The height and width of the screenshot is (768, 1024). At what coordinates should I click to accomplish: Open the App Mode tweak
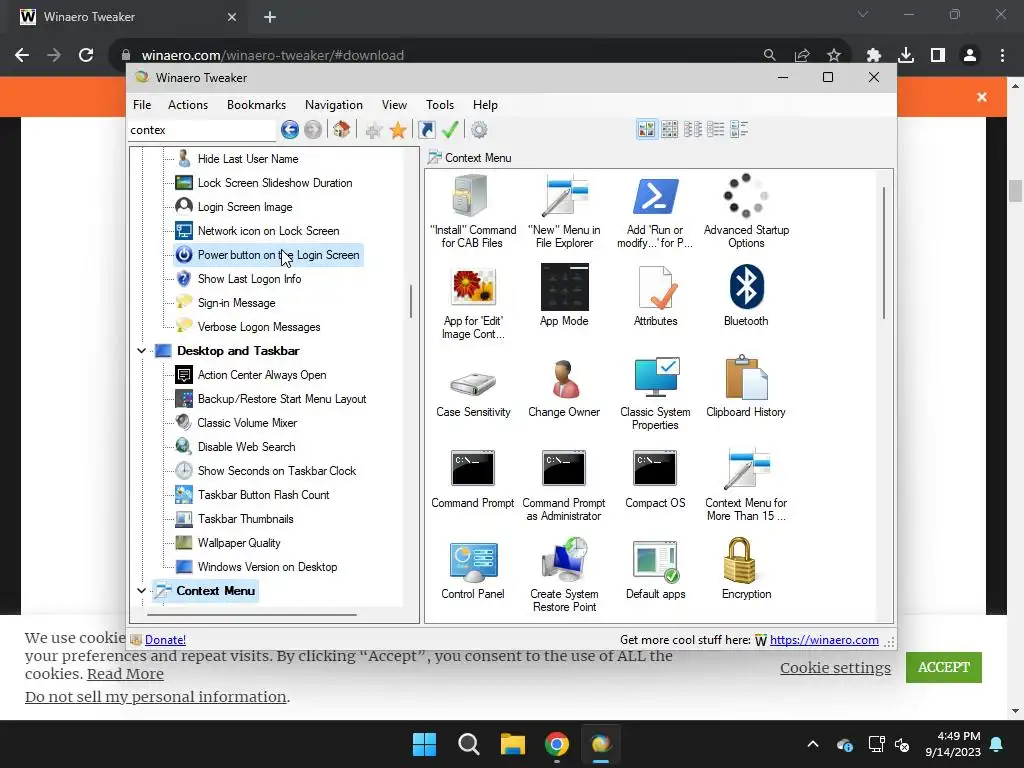(x=564, y=295)
